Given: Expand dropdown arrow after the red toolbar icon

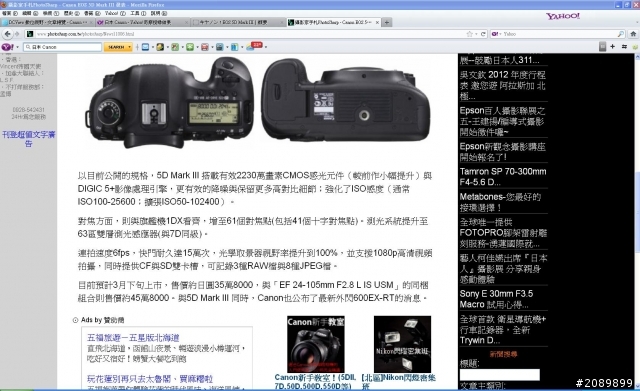Looking at the screenshot, I should tap(212, 47).
